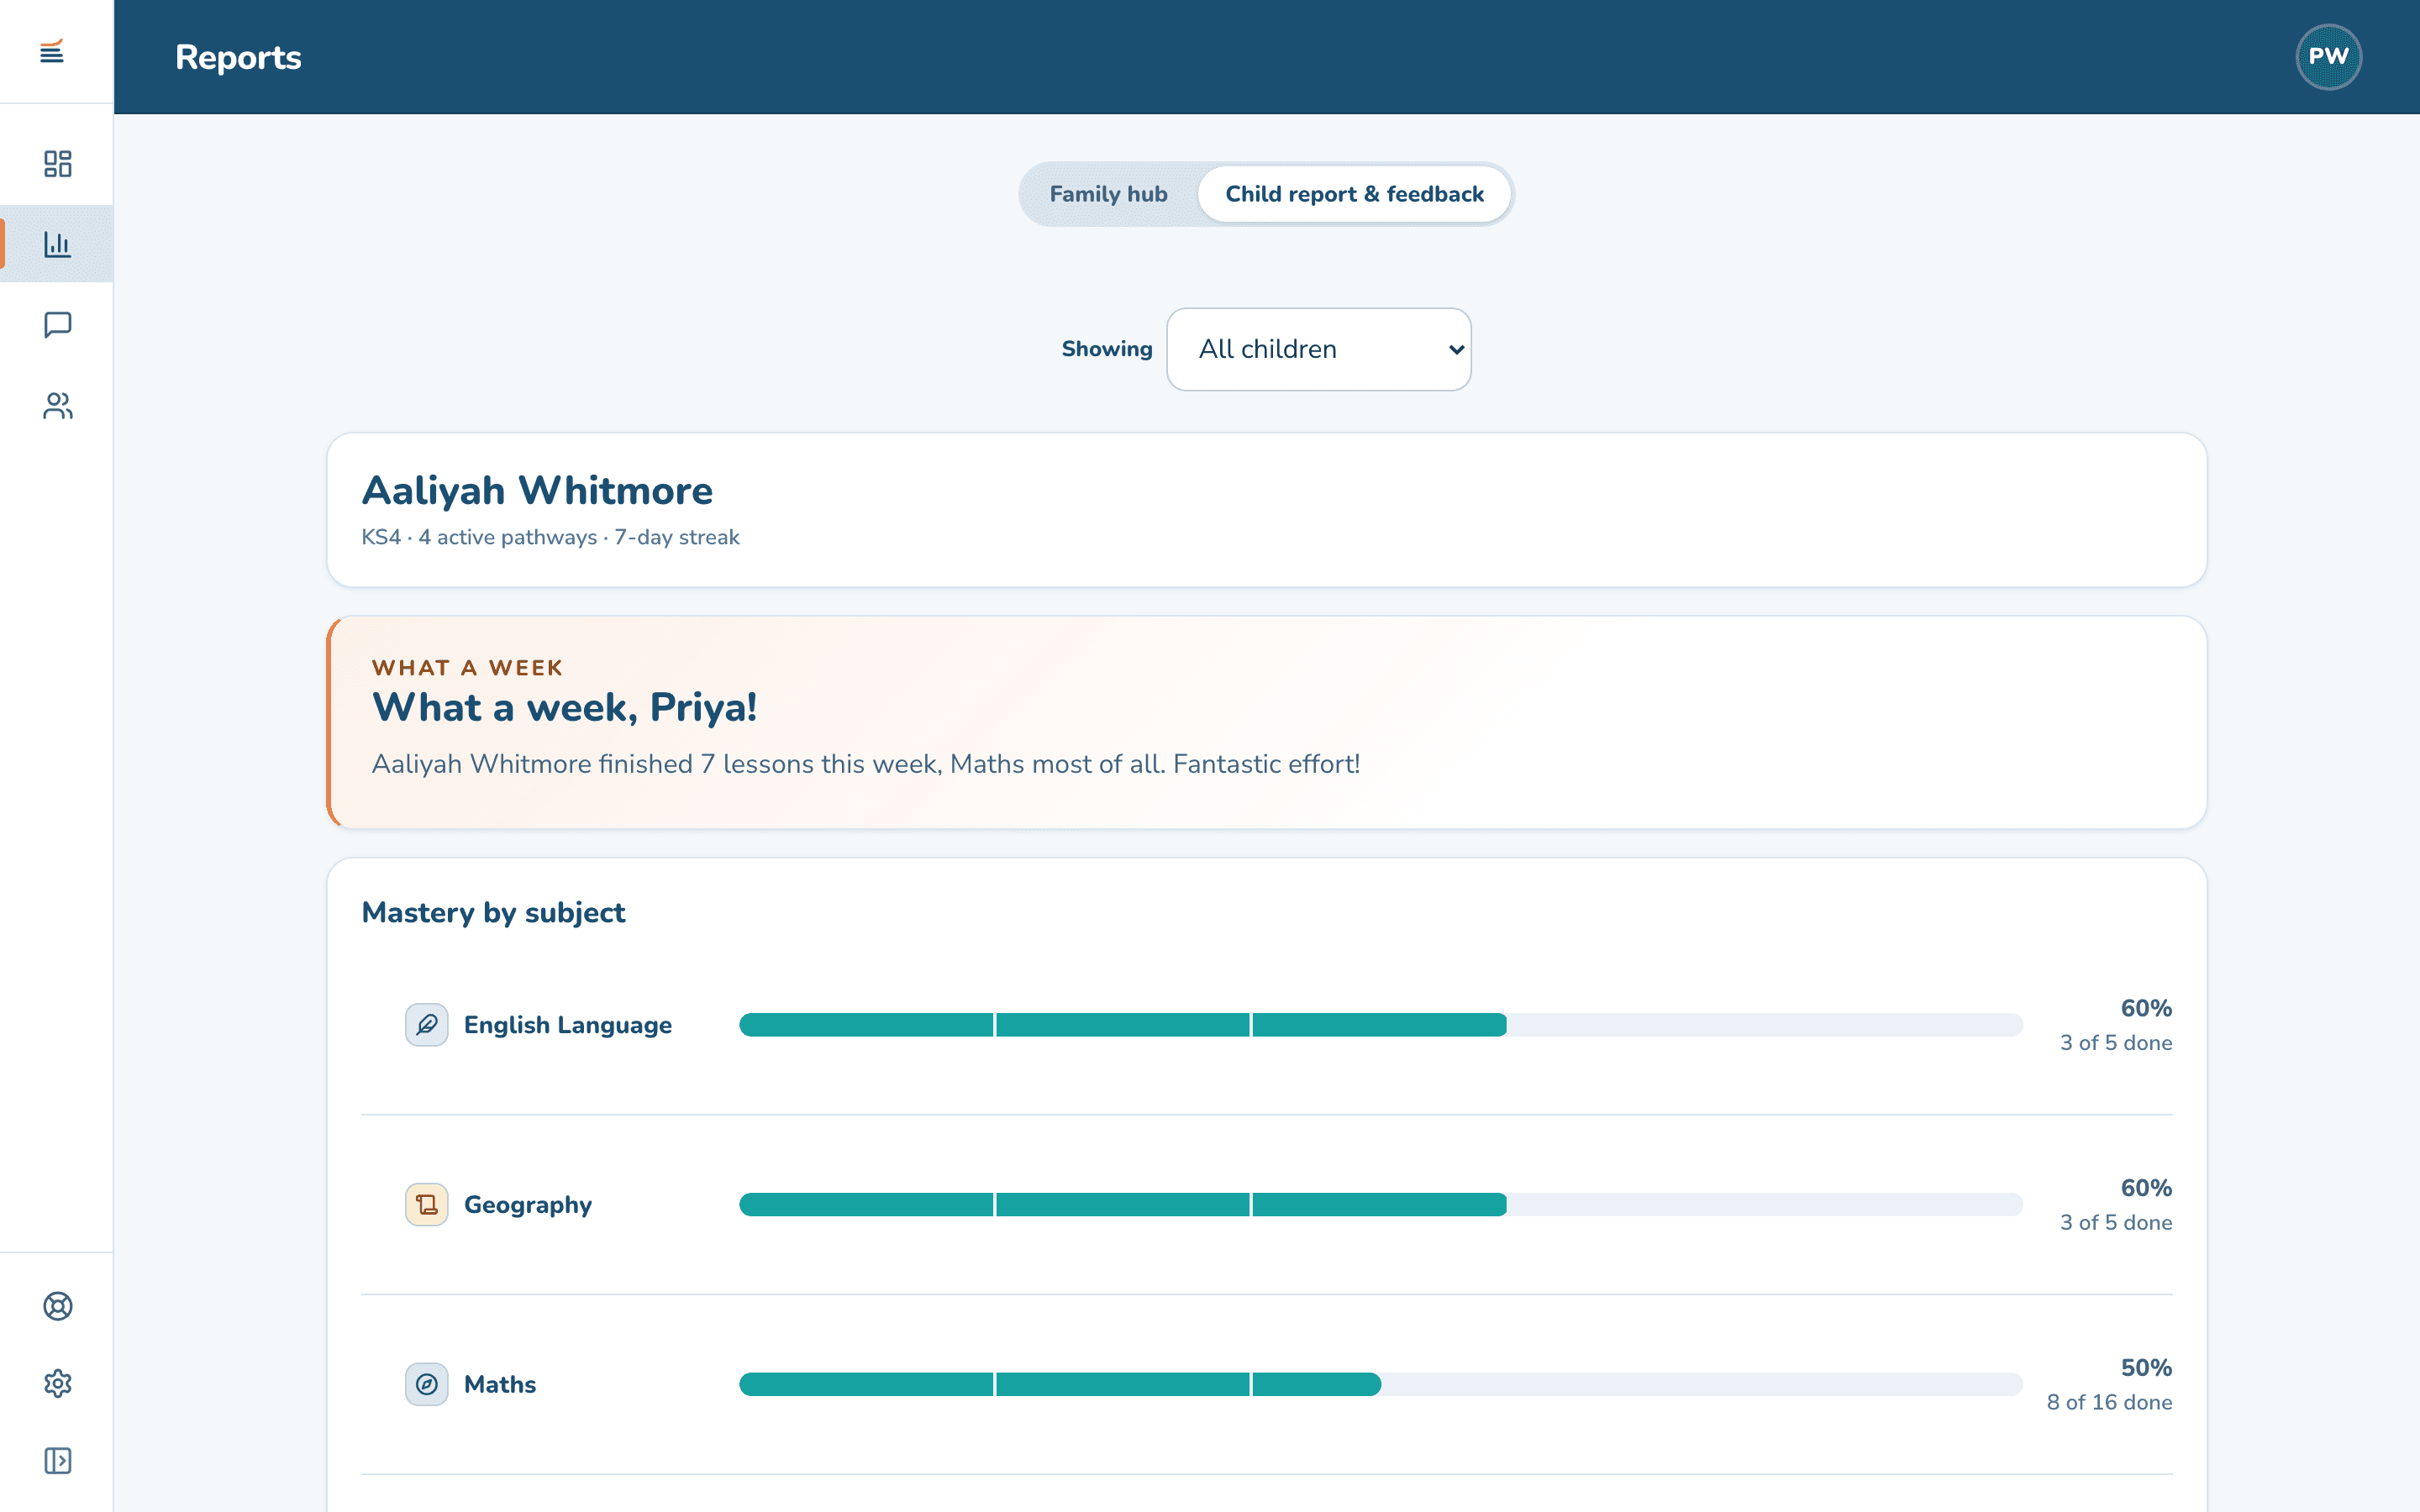Click the Geography scroll icon

[427, 1205]
